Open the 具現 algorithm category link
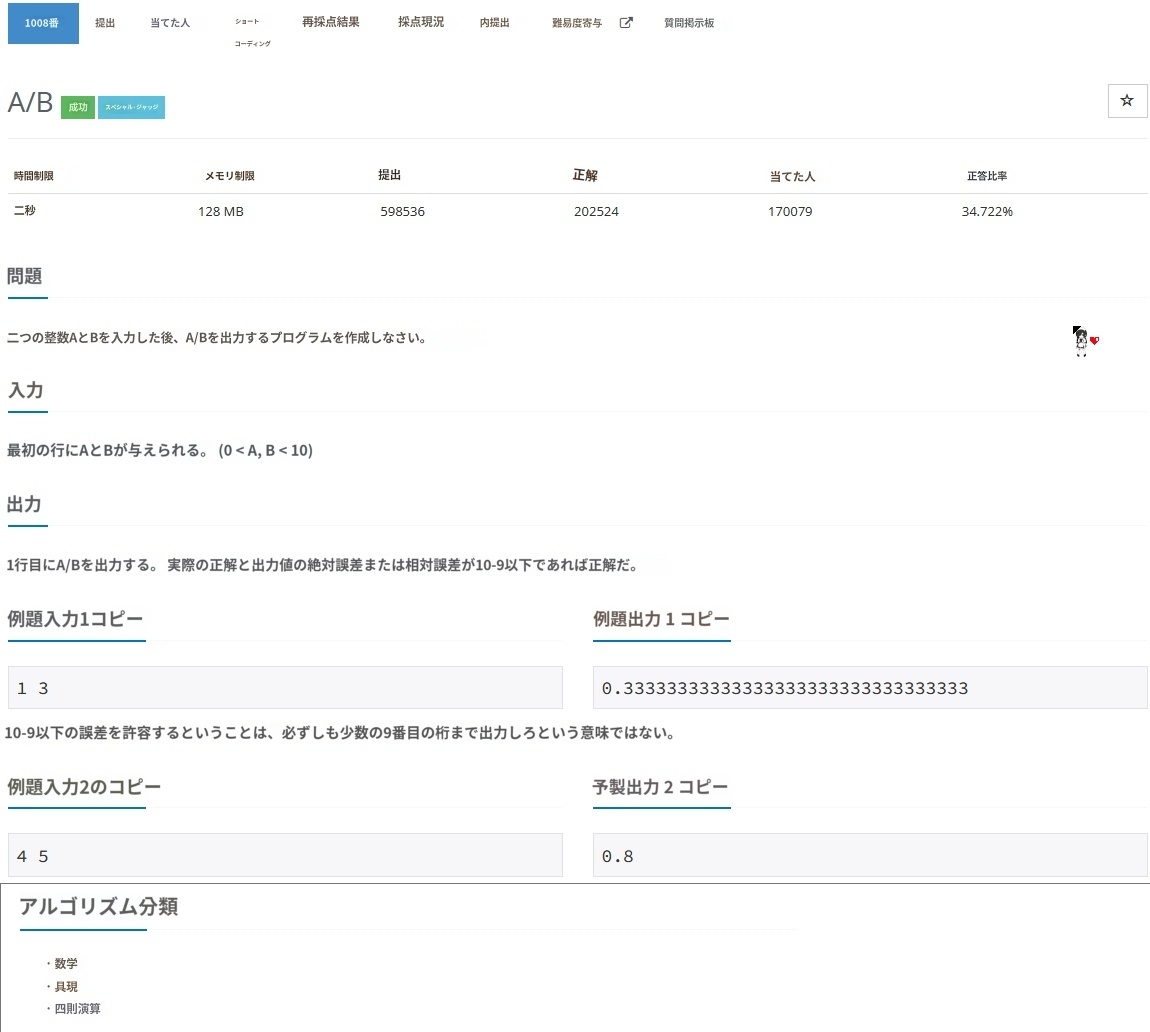The image size is (1150, 1032). tap(66, 986)
